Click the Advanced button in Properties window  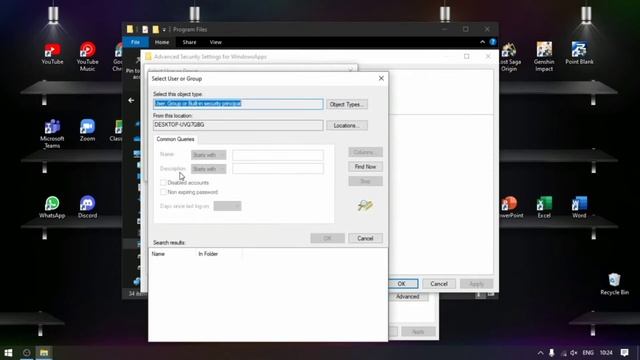point(407,297)
